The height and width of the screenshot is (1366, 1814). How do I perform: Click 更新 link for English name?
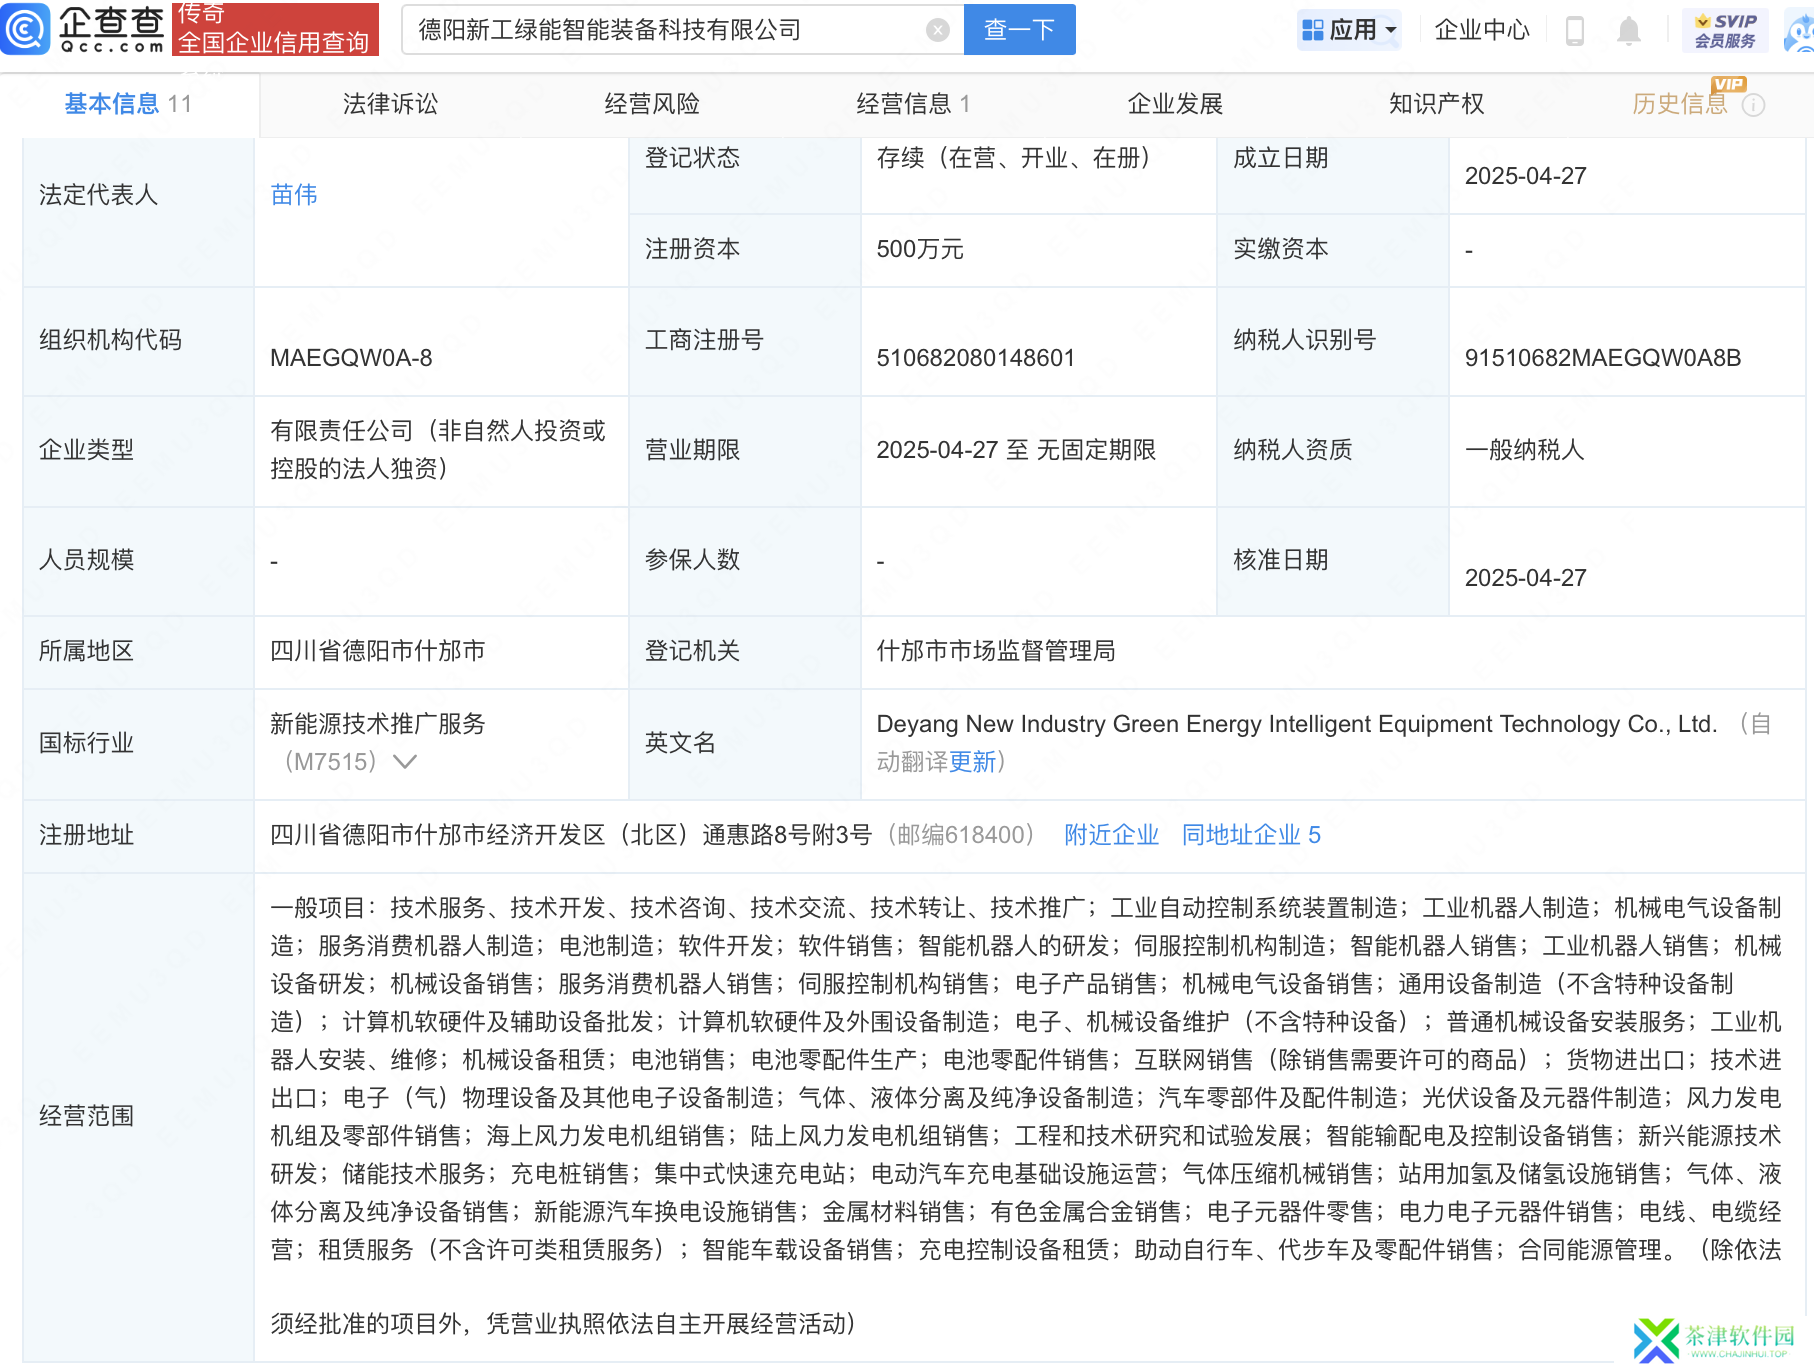972,762
